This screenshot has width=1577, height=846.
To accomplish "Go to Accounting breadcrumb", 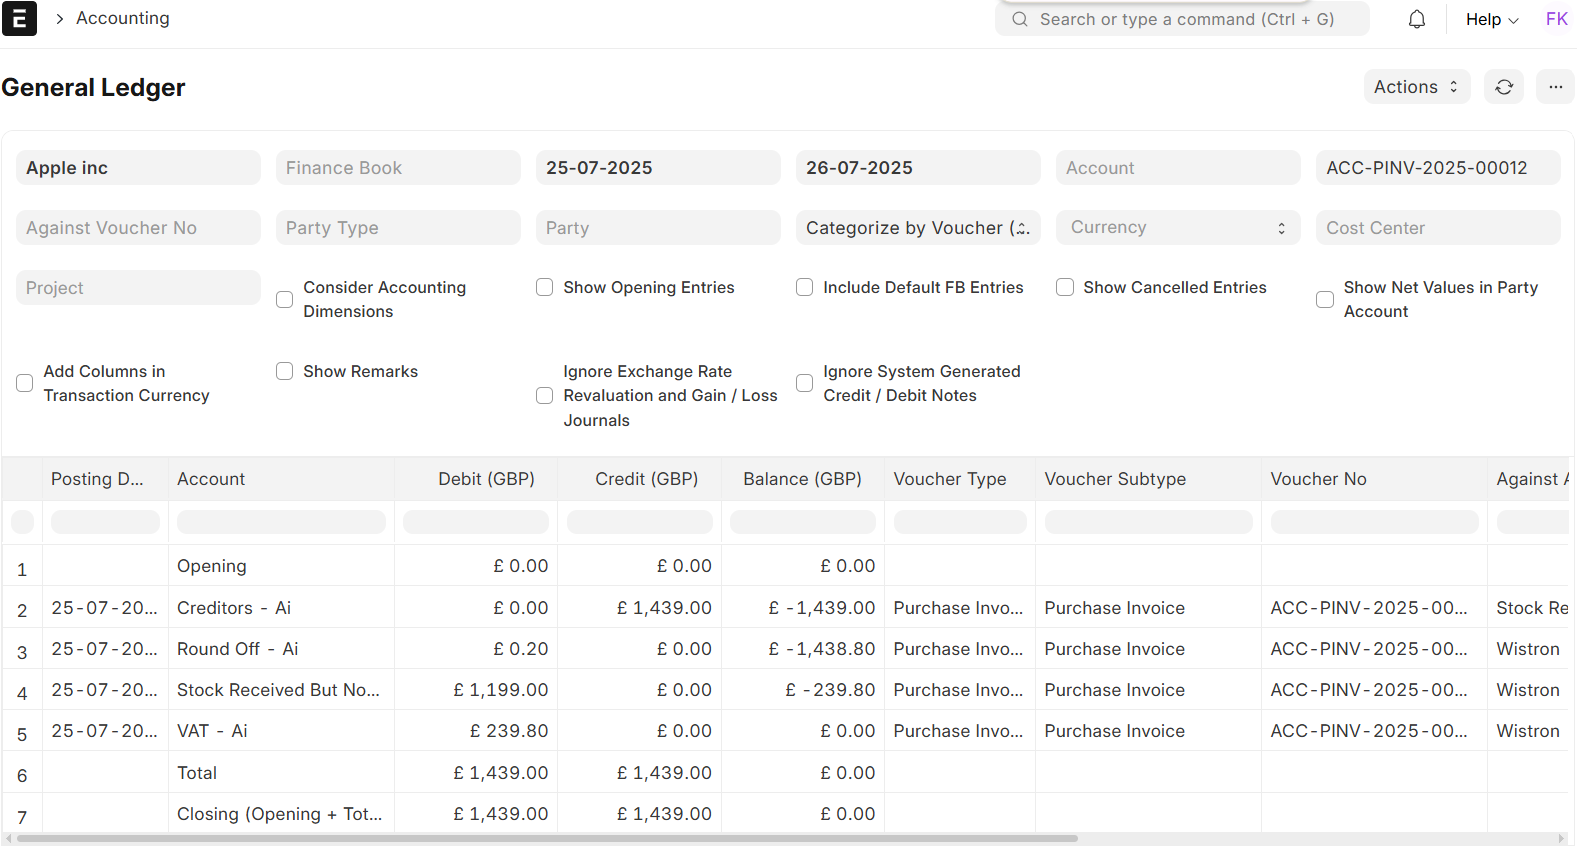I will click(123, 19).
